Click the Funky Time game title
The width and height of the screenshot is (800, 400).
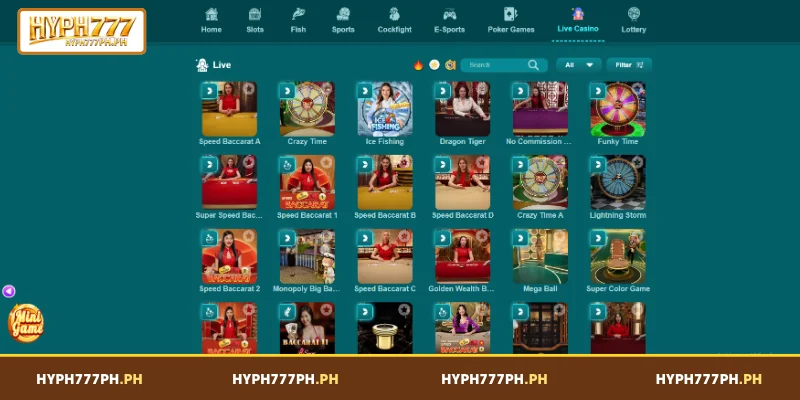(x=618, y=141)
